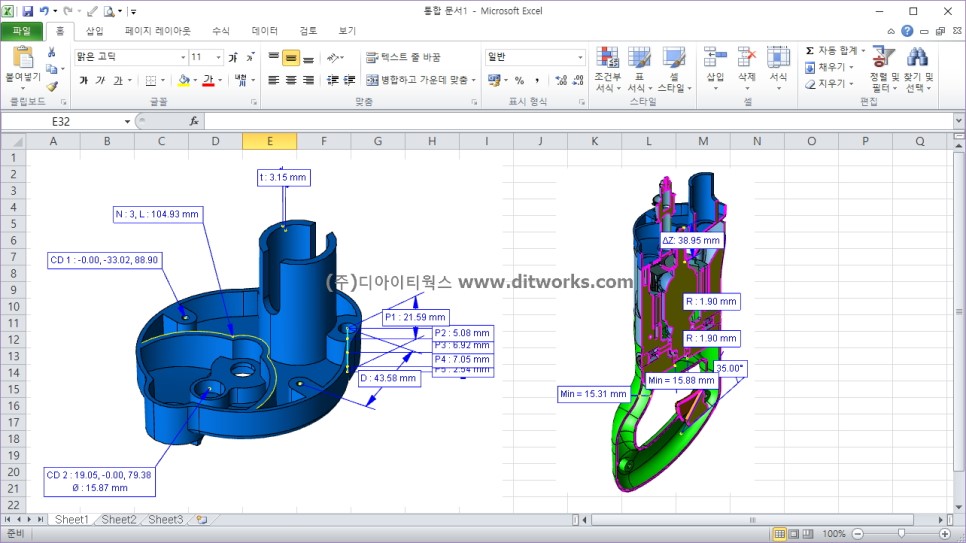This screenshot has width=966, height=543.
Task: Open 표 서식 table format gallery
Action: 639,69
